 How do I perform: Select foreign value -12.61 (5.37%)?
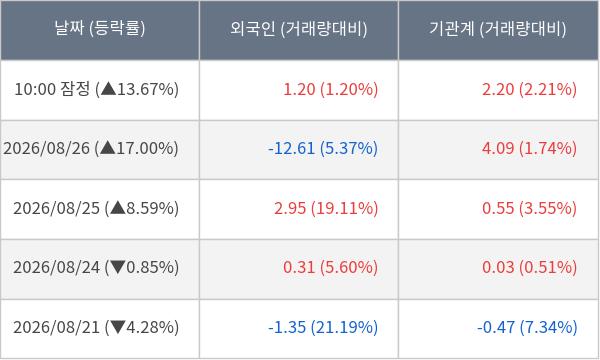[x=323, y=148]
